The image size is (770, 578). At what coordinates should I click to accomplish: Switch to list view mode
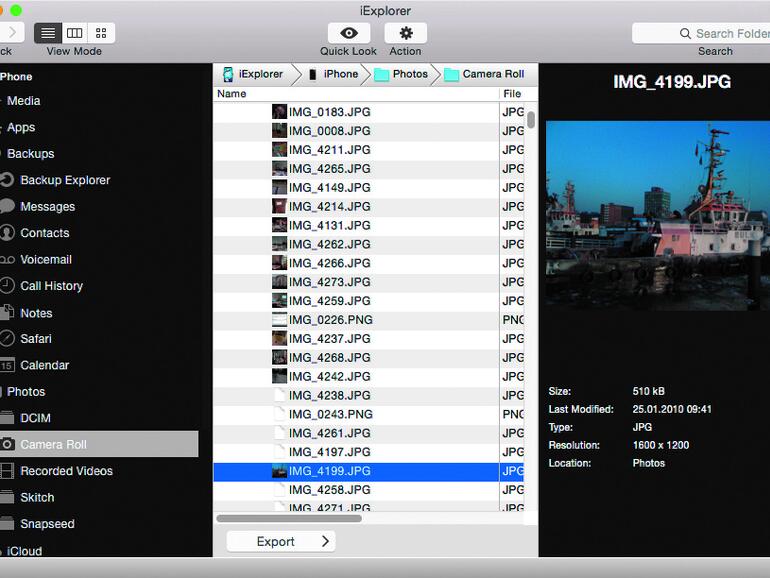tap(48, 33)
